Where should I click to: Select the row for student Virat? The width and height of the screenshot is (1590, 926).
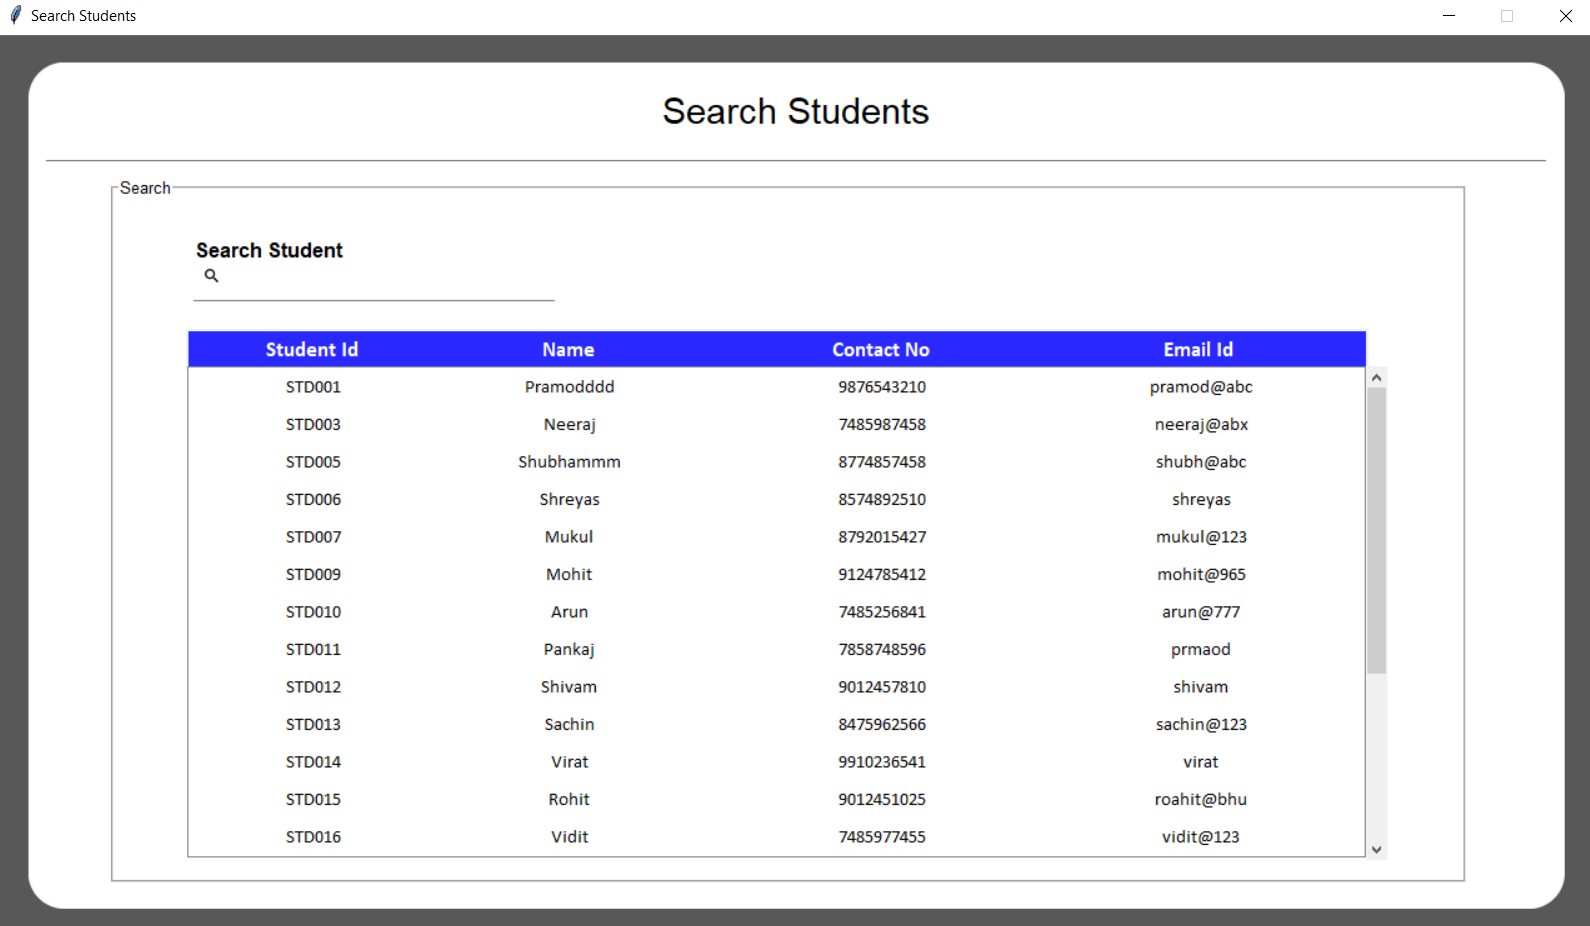(x=569, y=762)
